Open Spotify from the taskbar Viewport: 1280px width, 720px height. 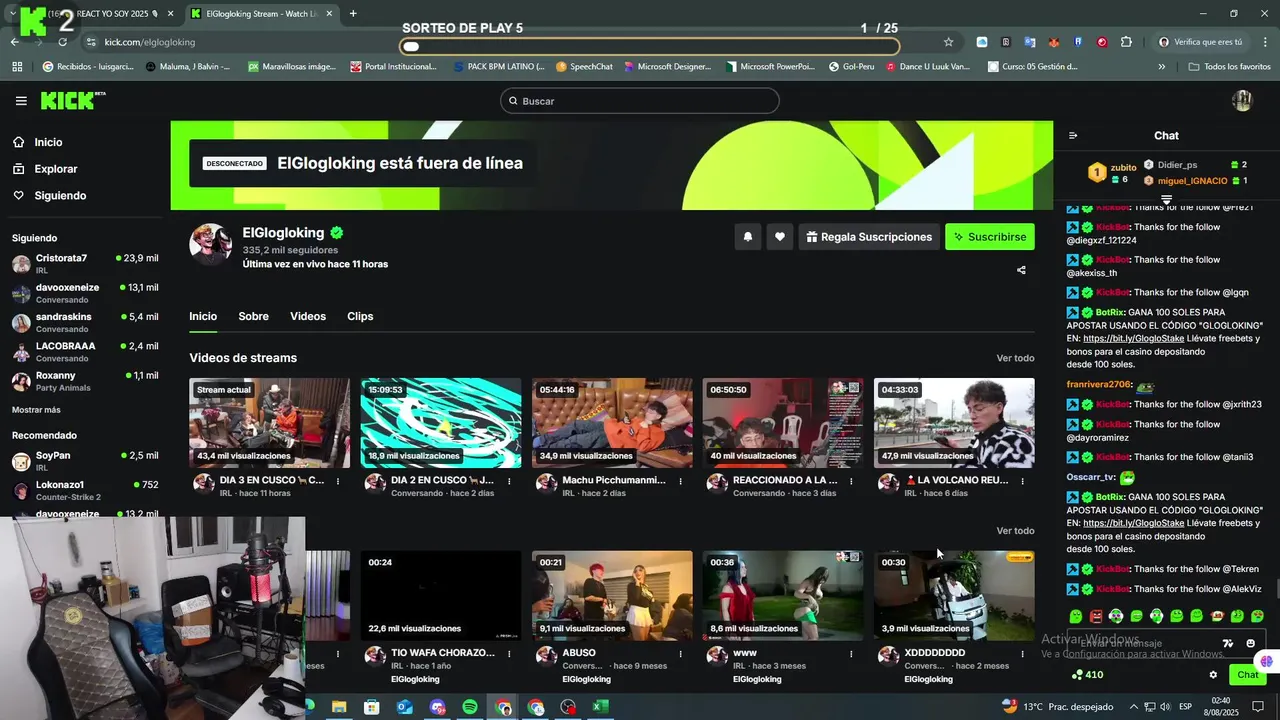470,707
